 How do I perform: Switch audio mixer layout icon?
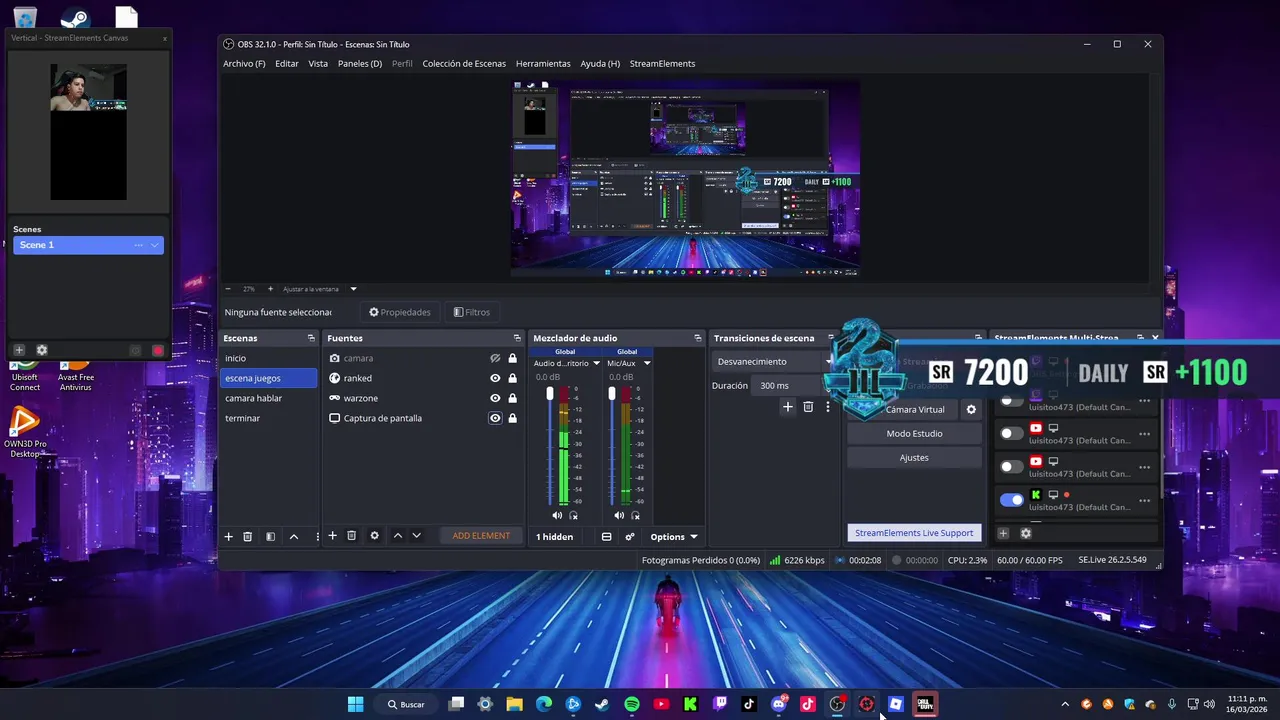click(x=606, y=537)
